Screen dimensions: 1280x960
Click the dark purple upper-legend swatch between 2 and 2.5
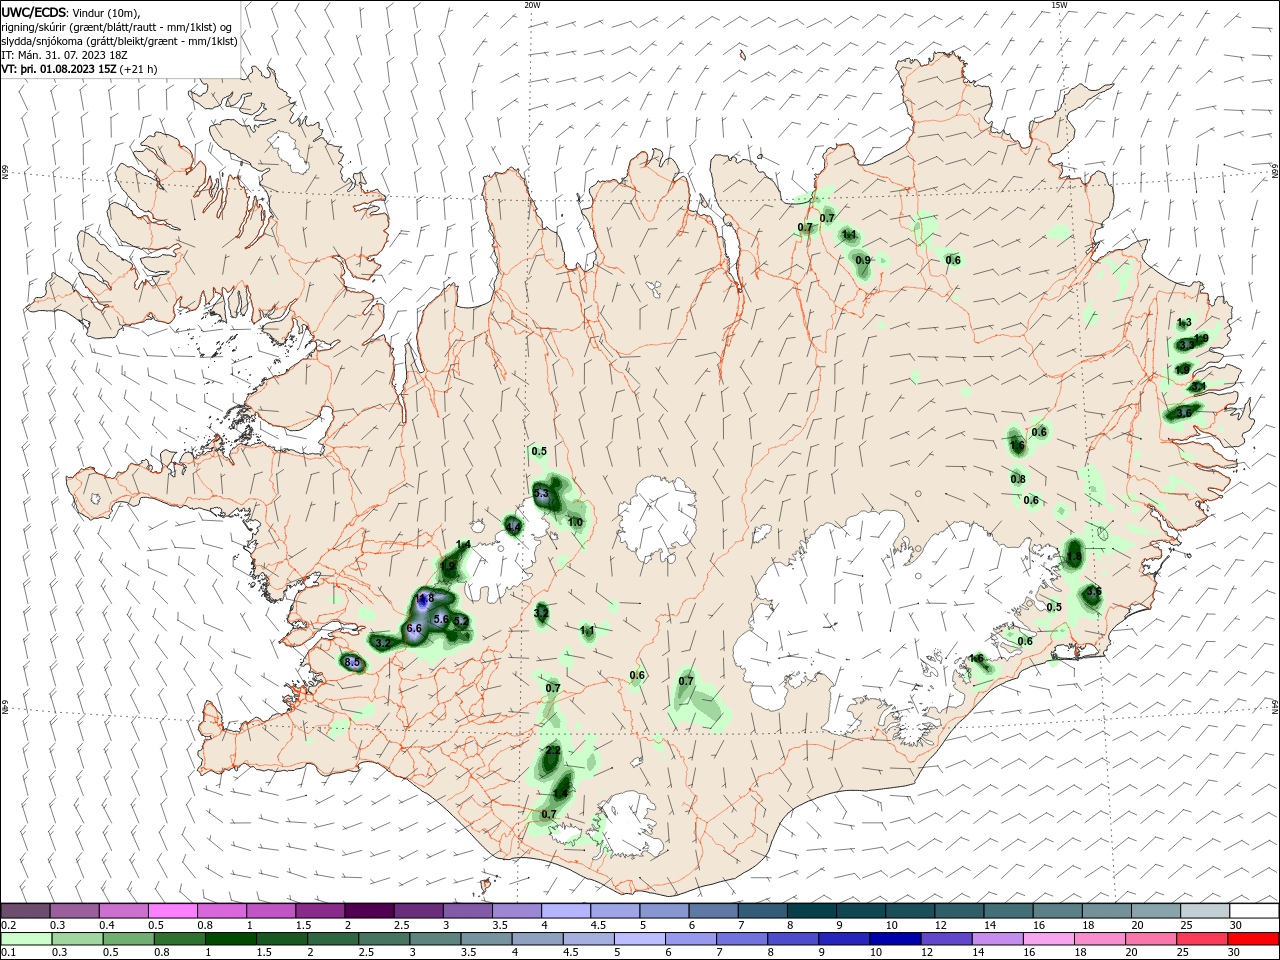pos(369,911)
